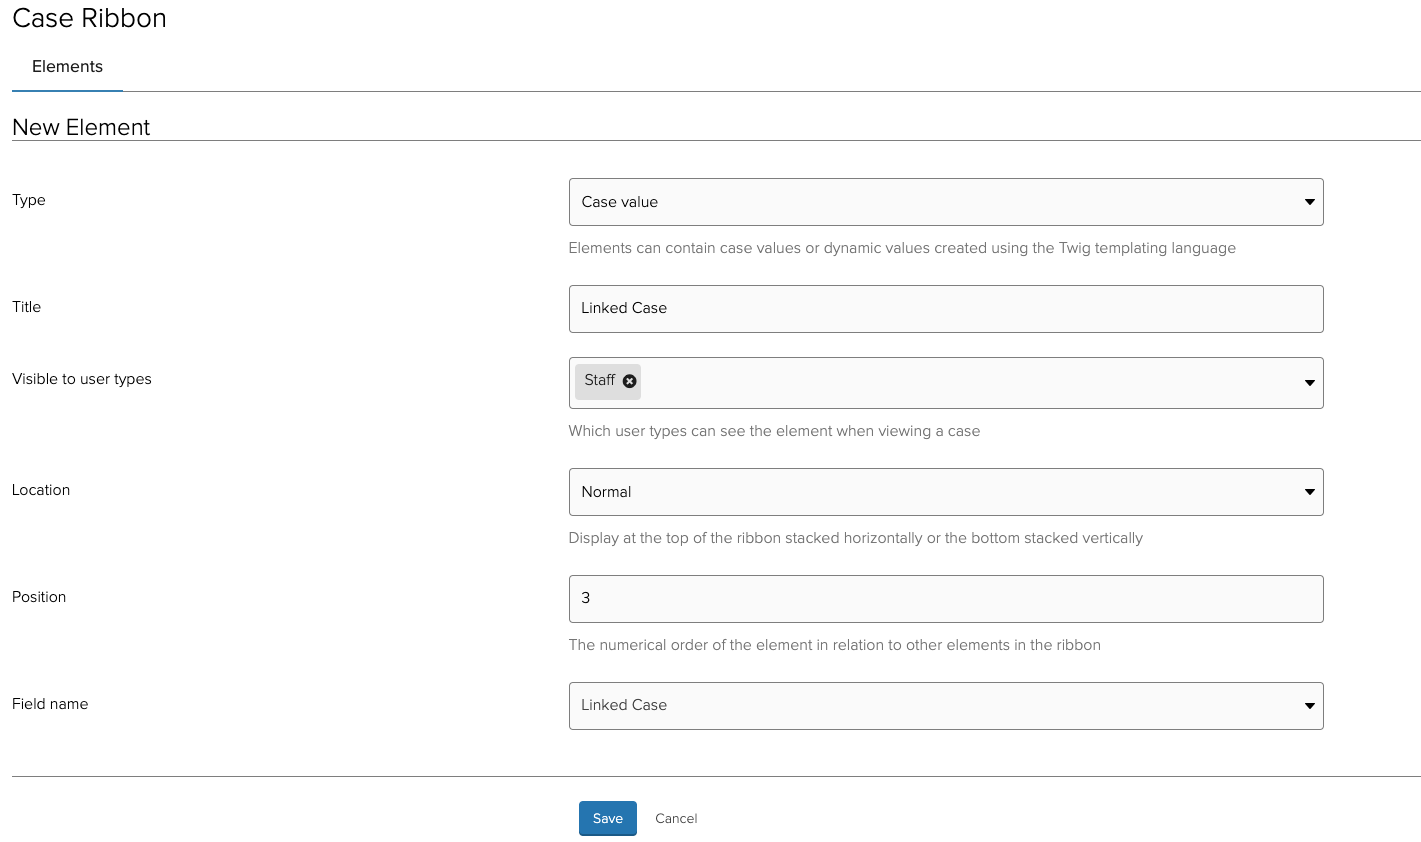Open the Location dropdown set to Normal
This screenshot has width=1421, height=842.
click(946, 492)
